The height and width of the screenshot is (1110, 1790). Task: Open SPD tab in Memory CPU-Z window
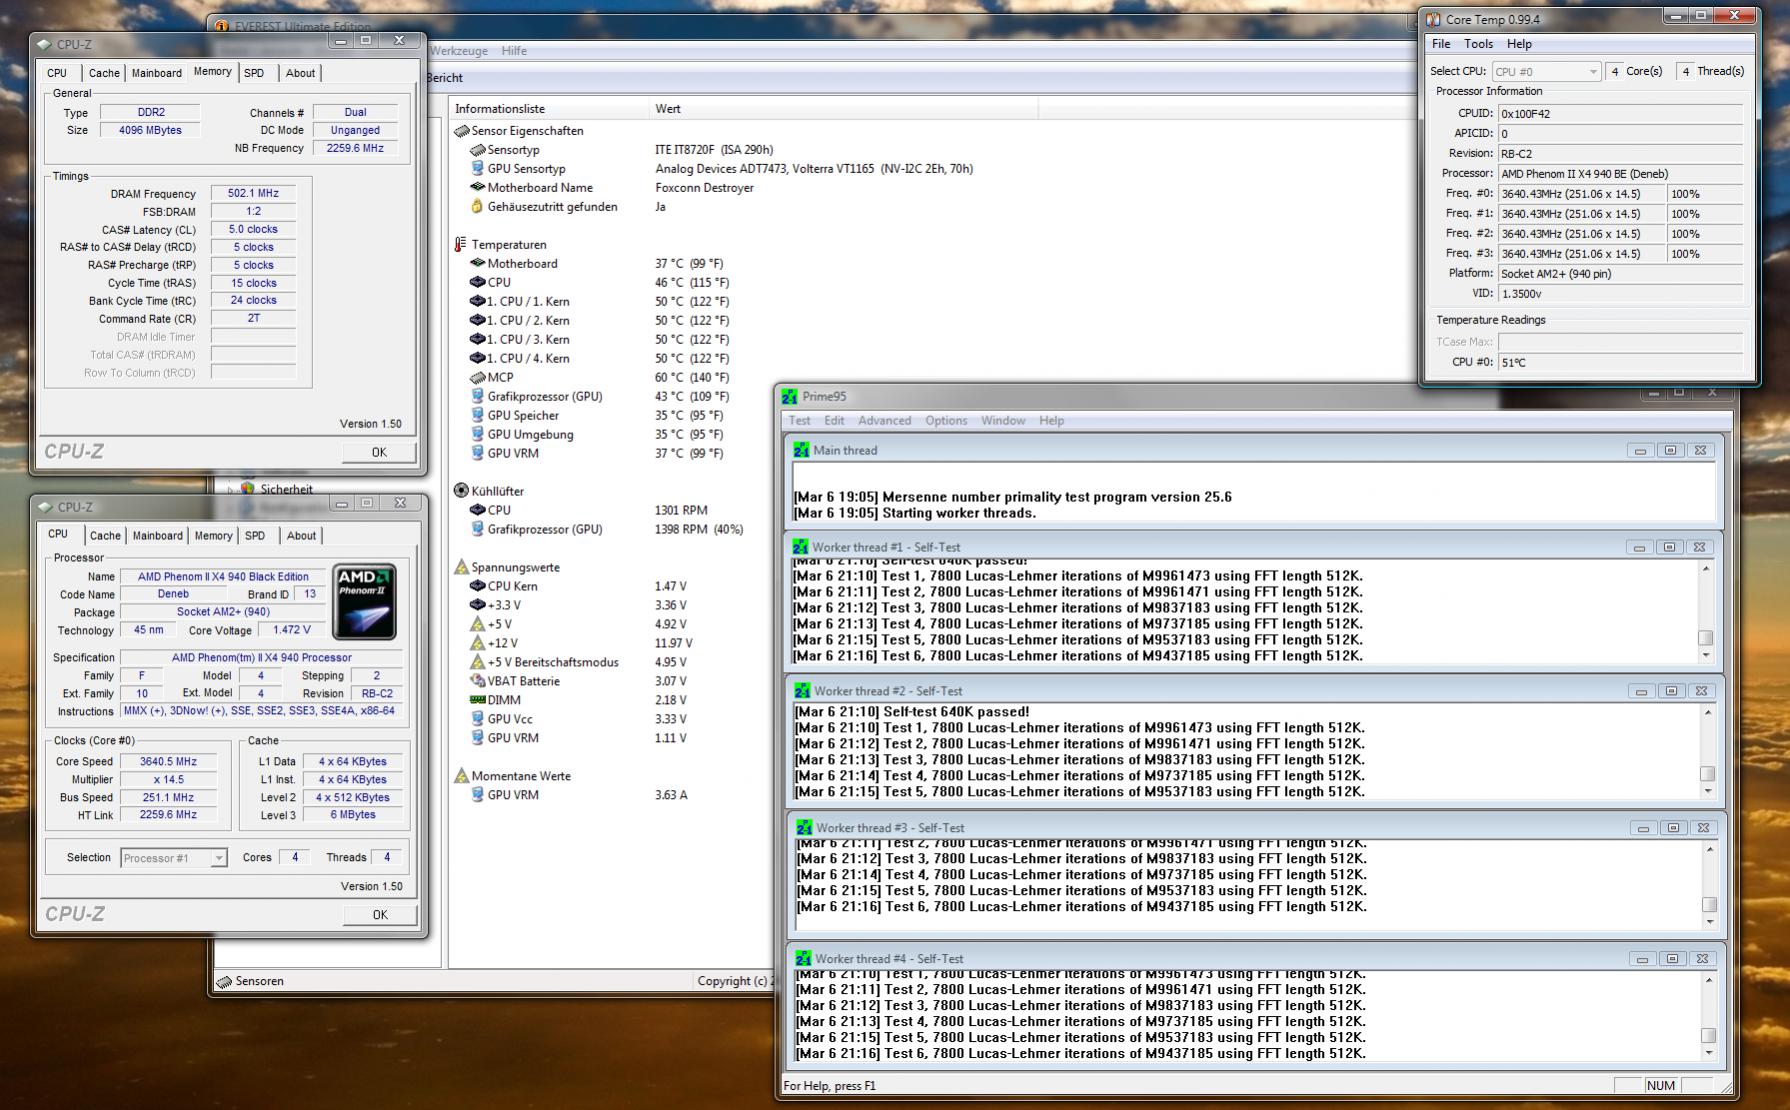[x=254, y=73]
